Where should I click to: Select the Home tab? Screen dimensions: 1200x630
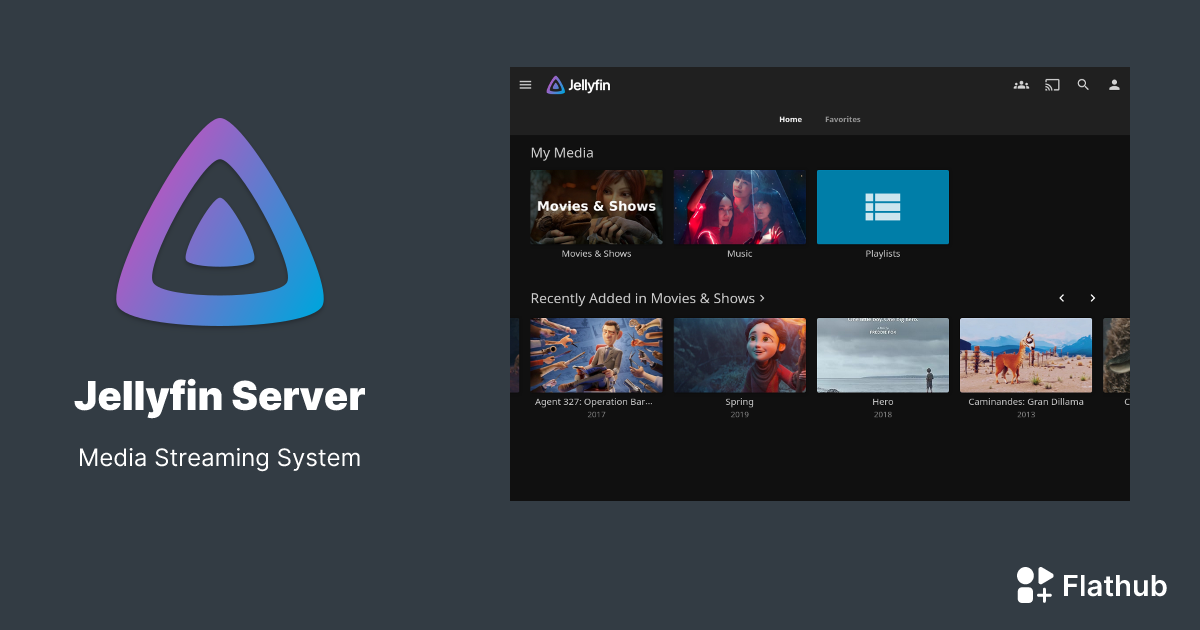point(790,119)
